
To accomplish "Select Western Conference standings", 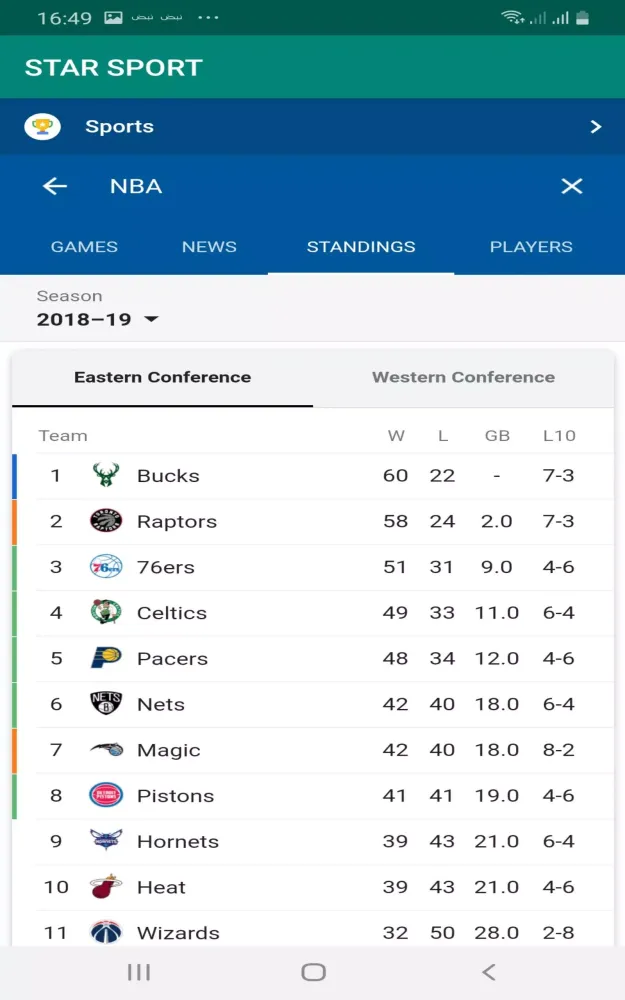I will (x=463, y=378).
